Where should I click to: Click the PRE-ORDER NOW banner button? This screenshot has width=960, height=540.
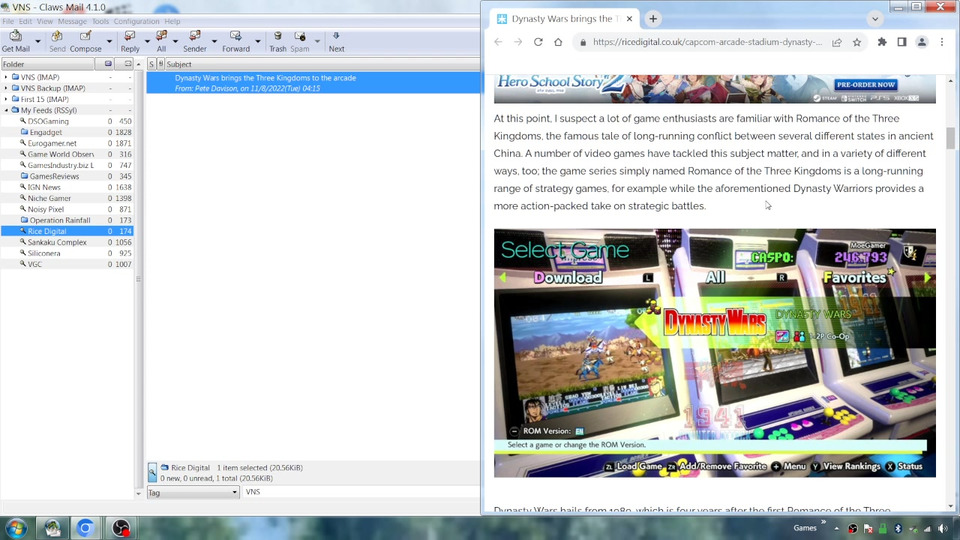pos(864,85)
